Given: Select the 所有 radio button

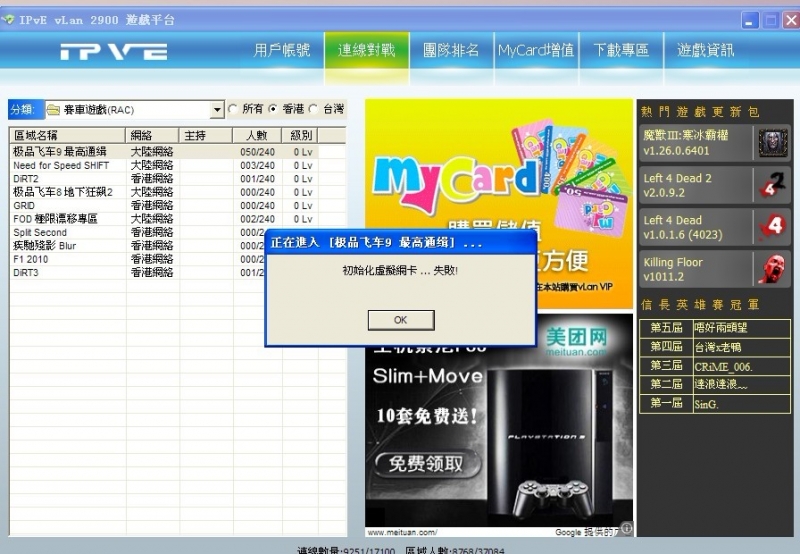Looking at the screenshot, I should coord(233,109).
